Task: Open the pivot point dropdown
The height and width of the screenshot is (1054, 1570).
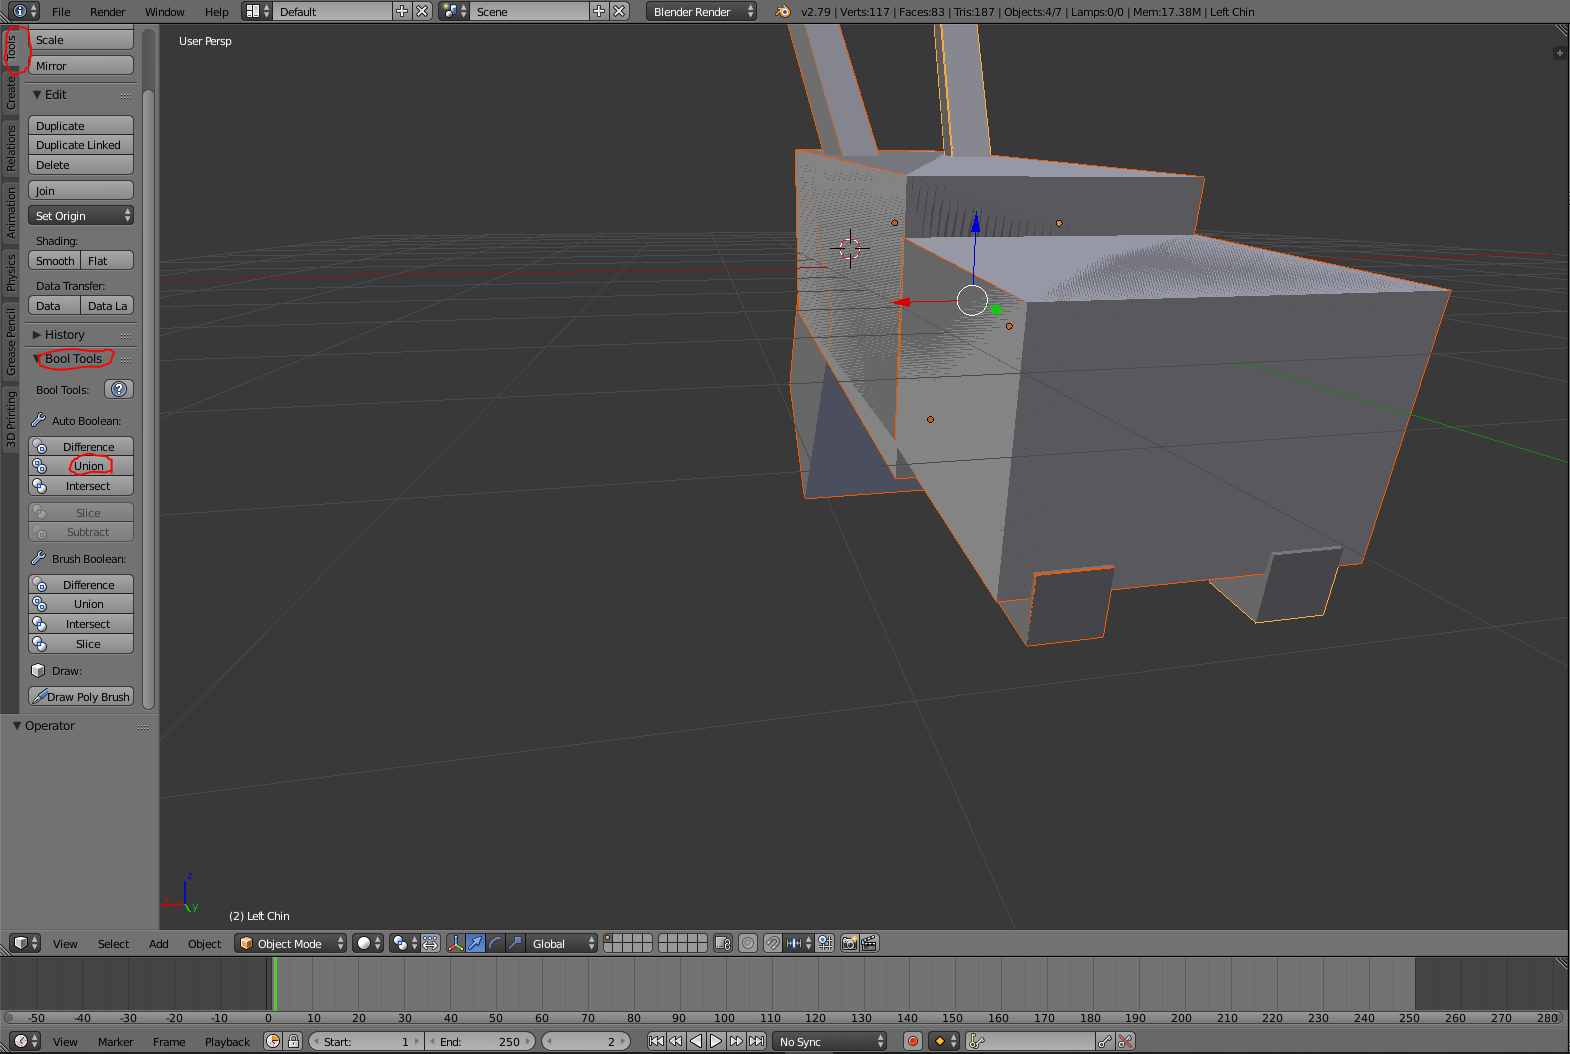Action: 405,943
